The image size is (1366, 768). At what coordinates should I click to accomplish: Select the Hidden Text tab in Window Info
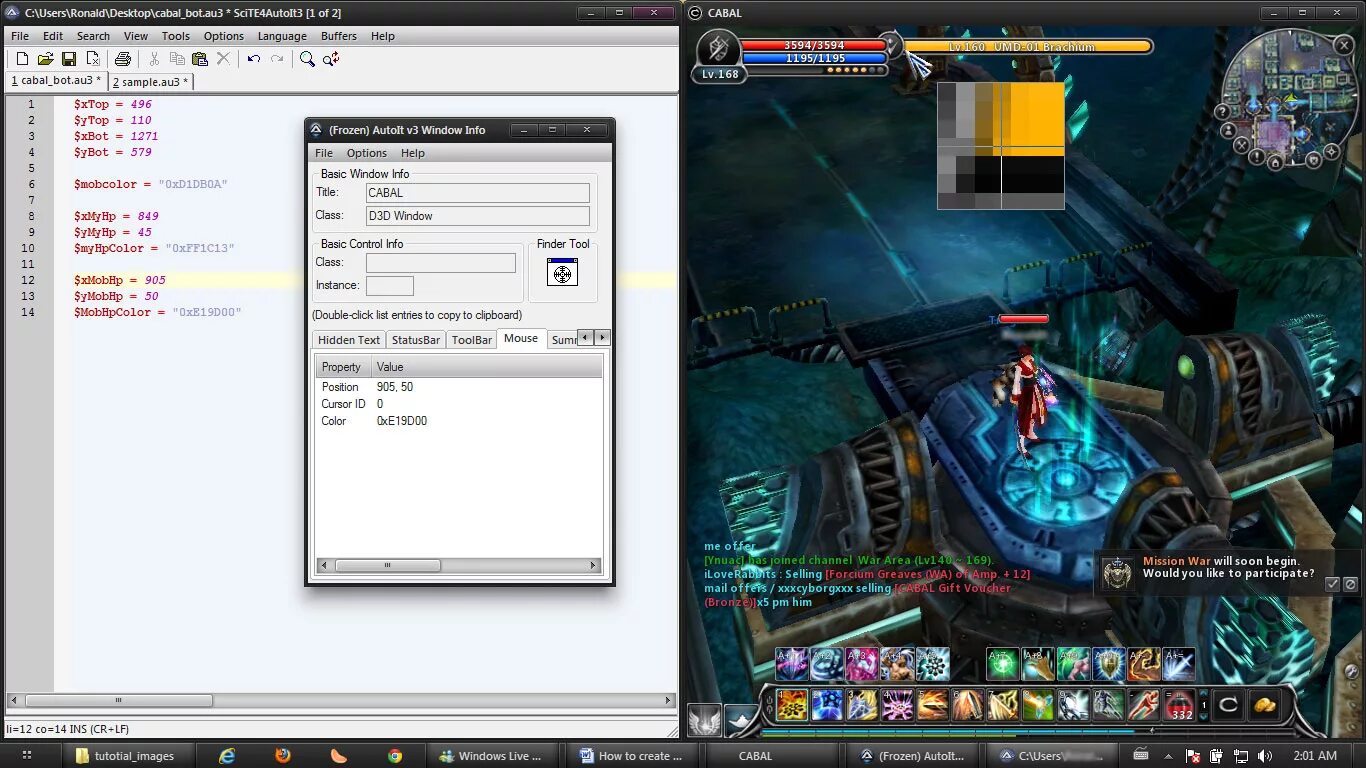pyautogui.click(x=349, y=340)
